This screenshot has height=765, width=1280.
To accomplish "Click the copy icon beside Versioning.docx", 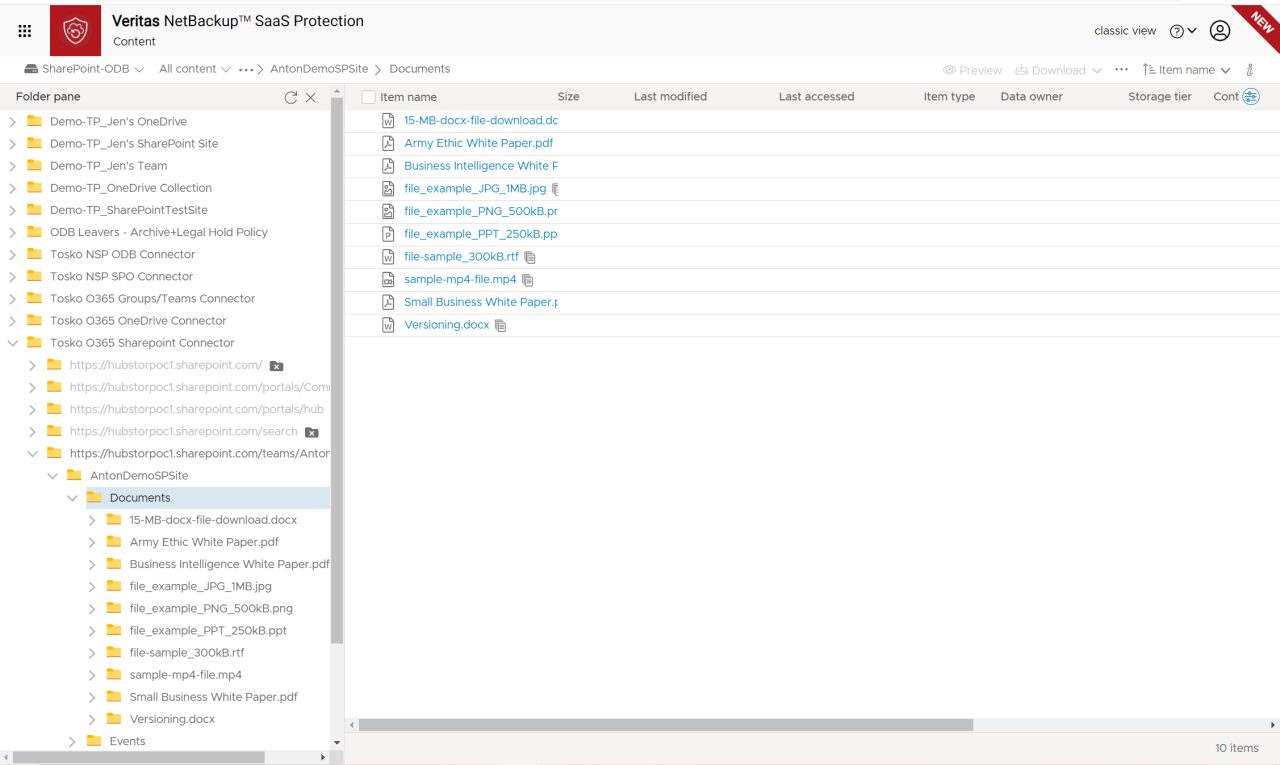I will (x=501, y=326).
